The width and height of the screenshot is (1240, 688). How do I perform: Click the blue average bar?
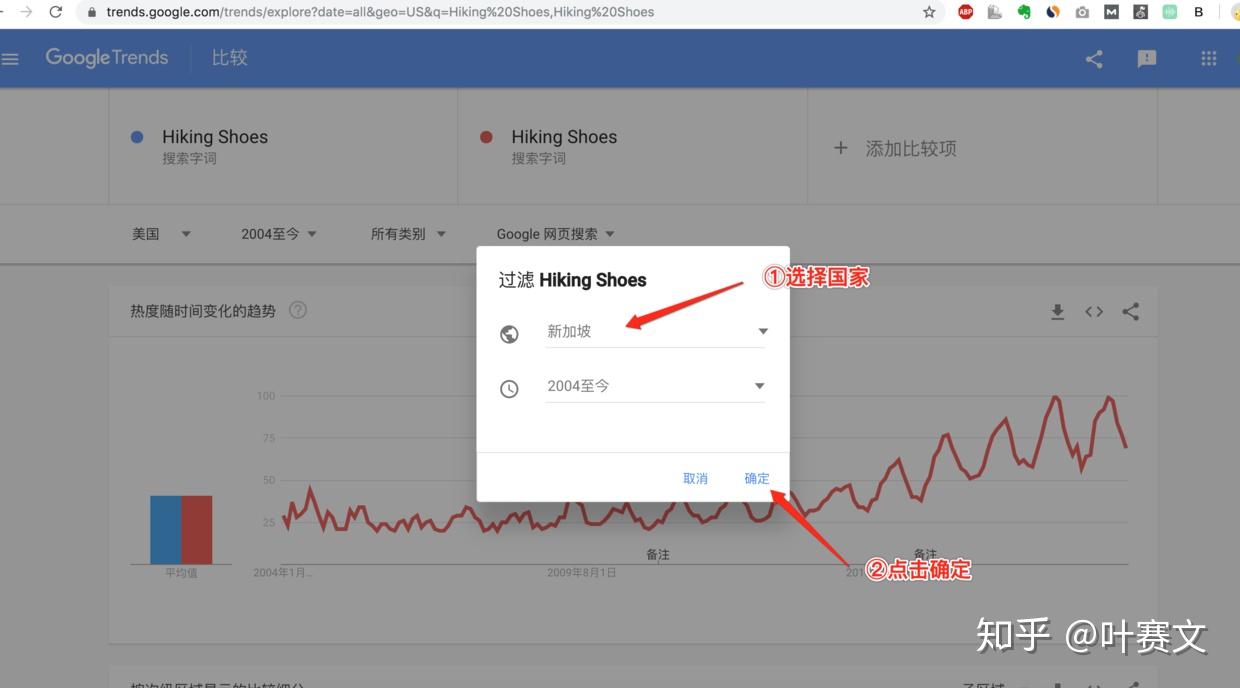[x=166, y=529]
